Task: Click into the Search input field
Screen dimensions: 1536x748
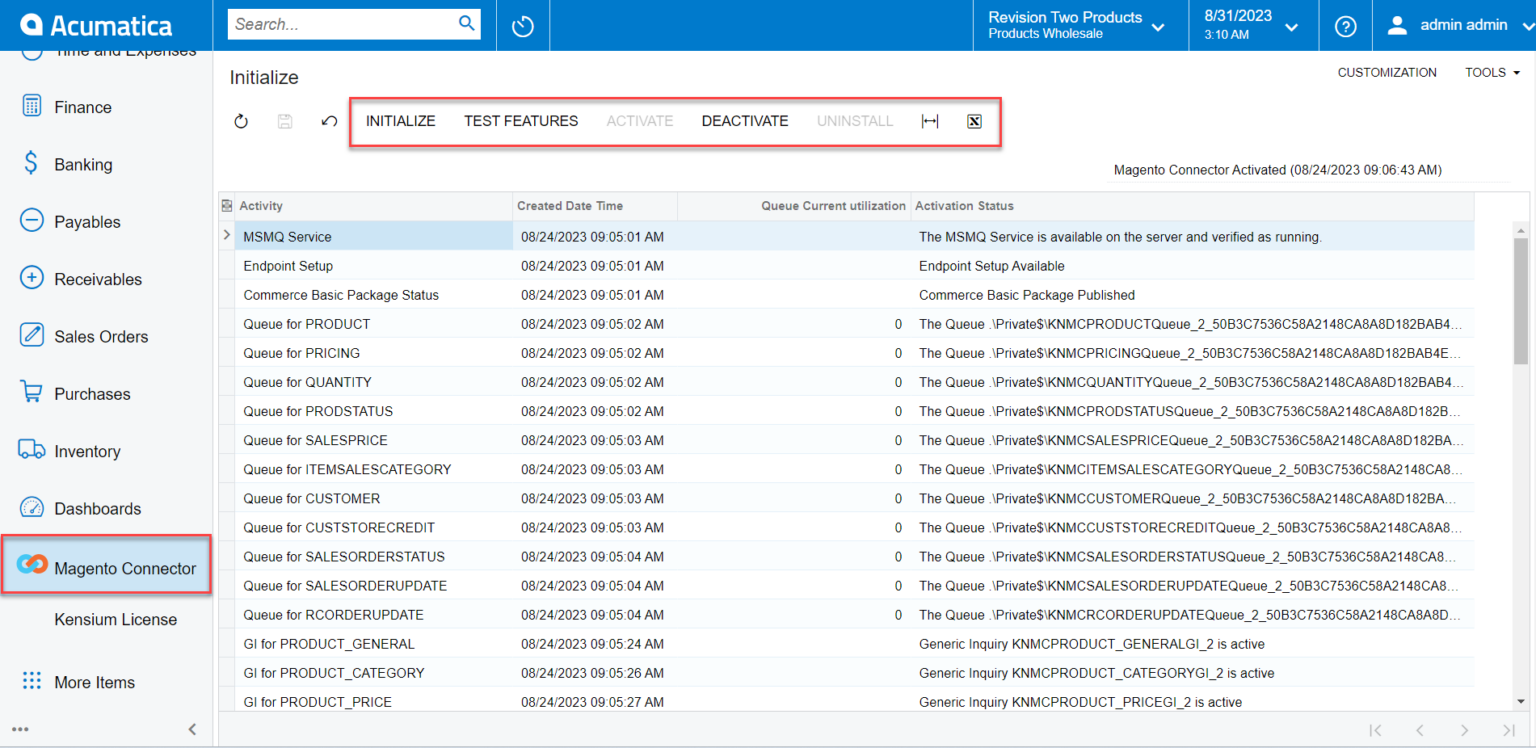Action: pos(342,24)
